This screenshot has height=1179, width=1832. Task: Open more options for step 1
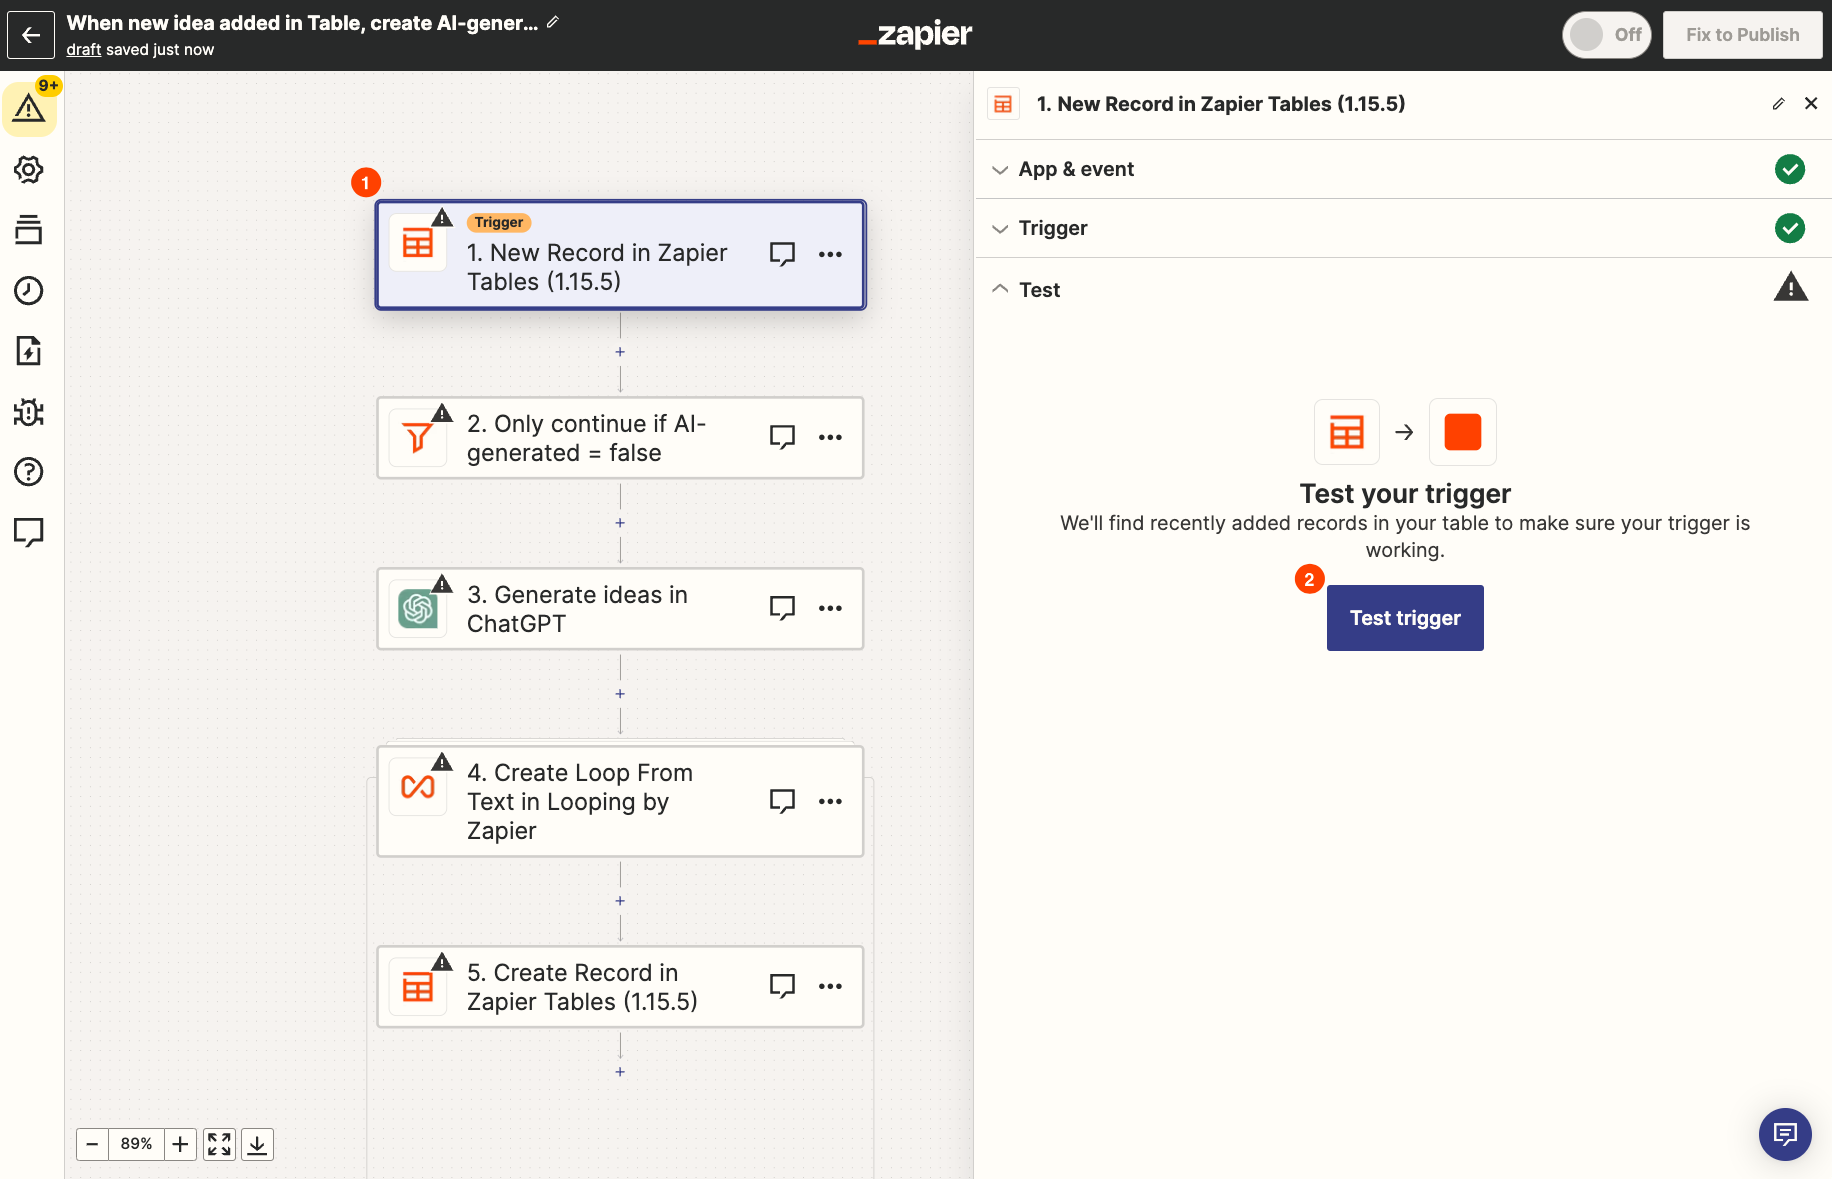tap(830, 254)
